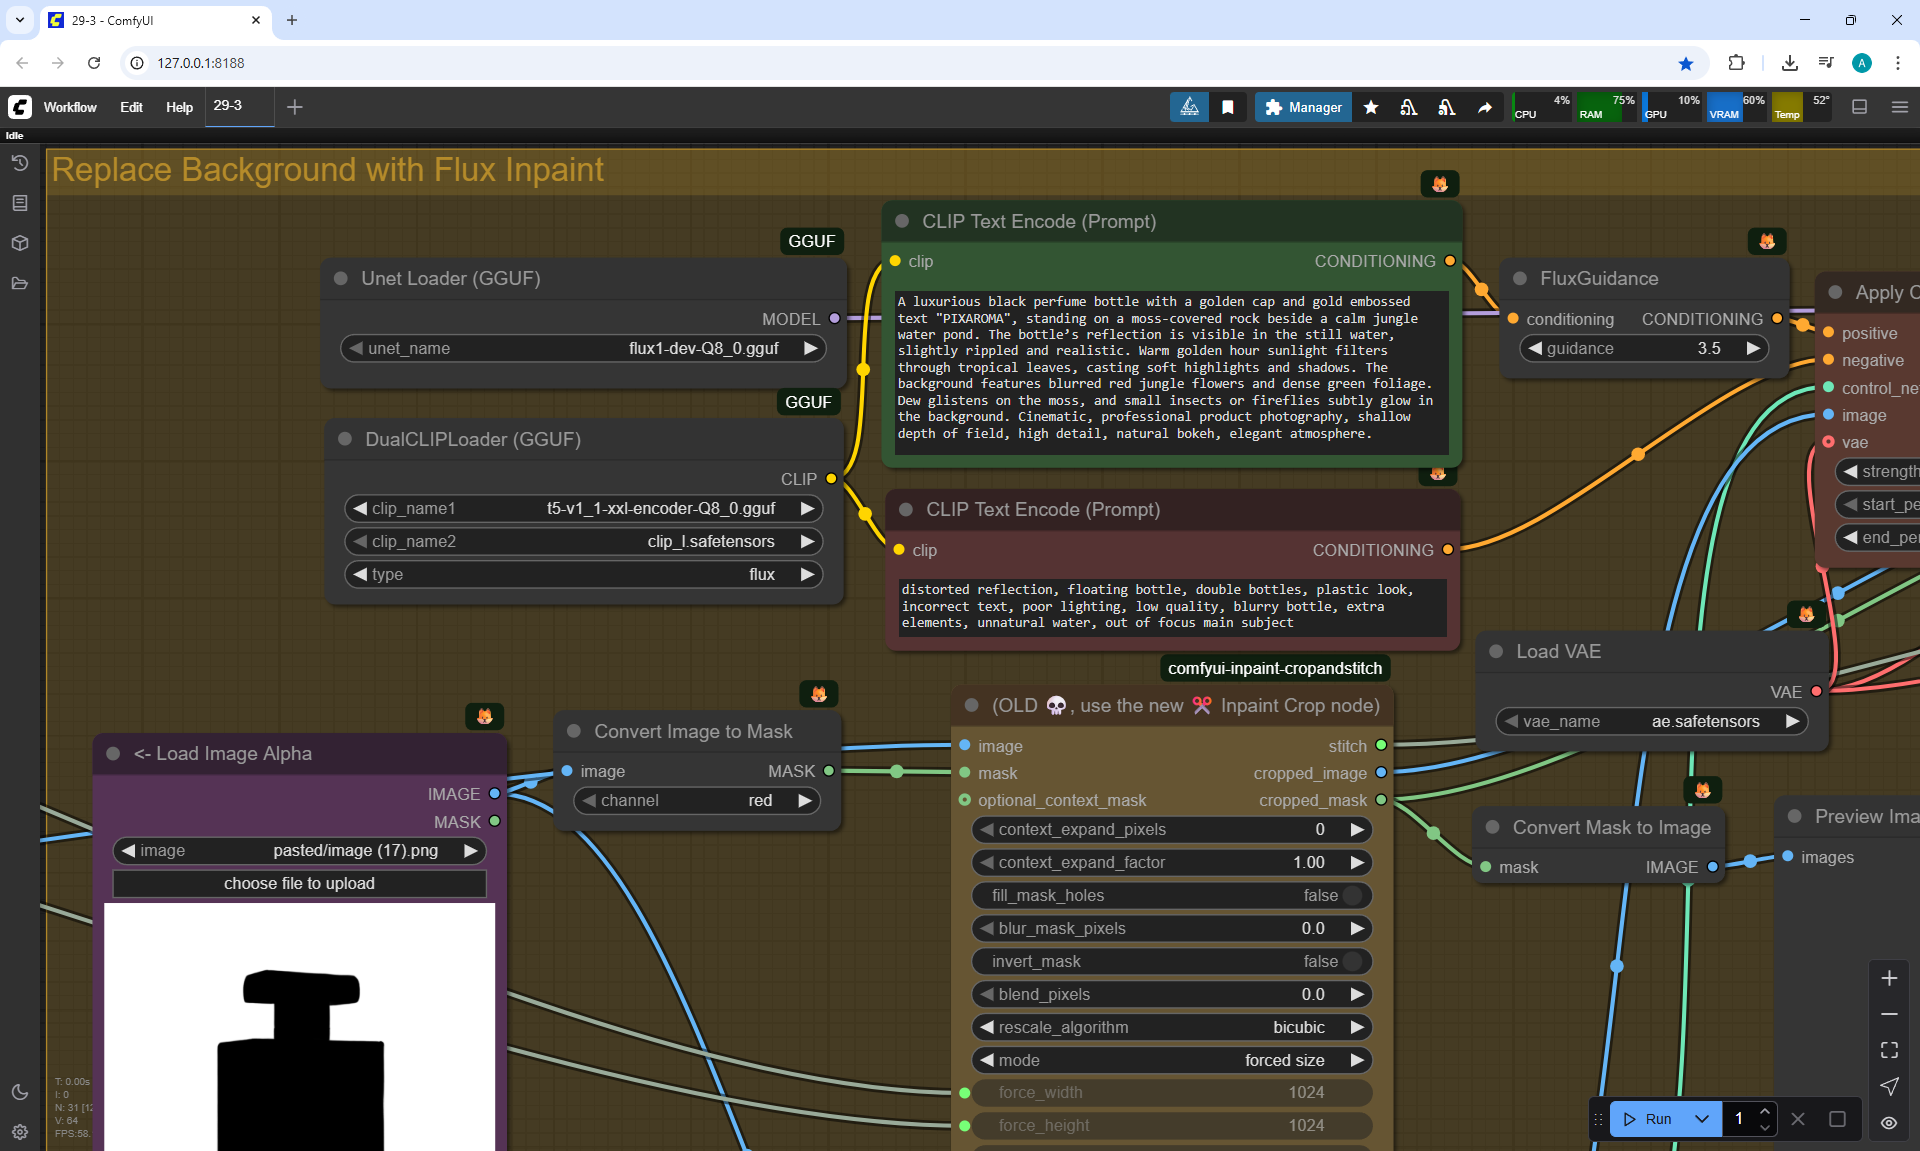Open the ComfyUI Manager

coord(1303,107)
